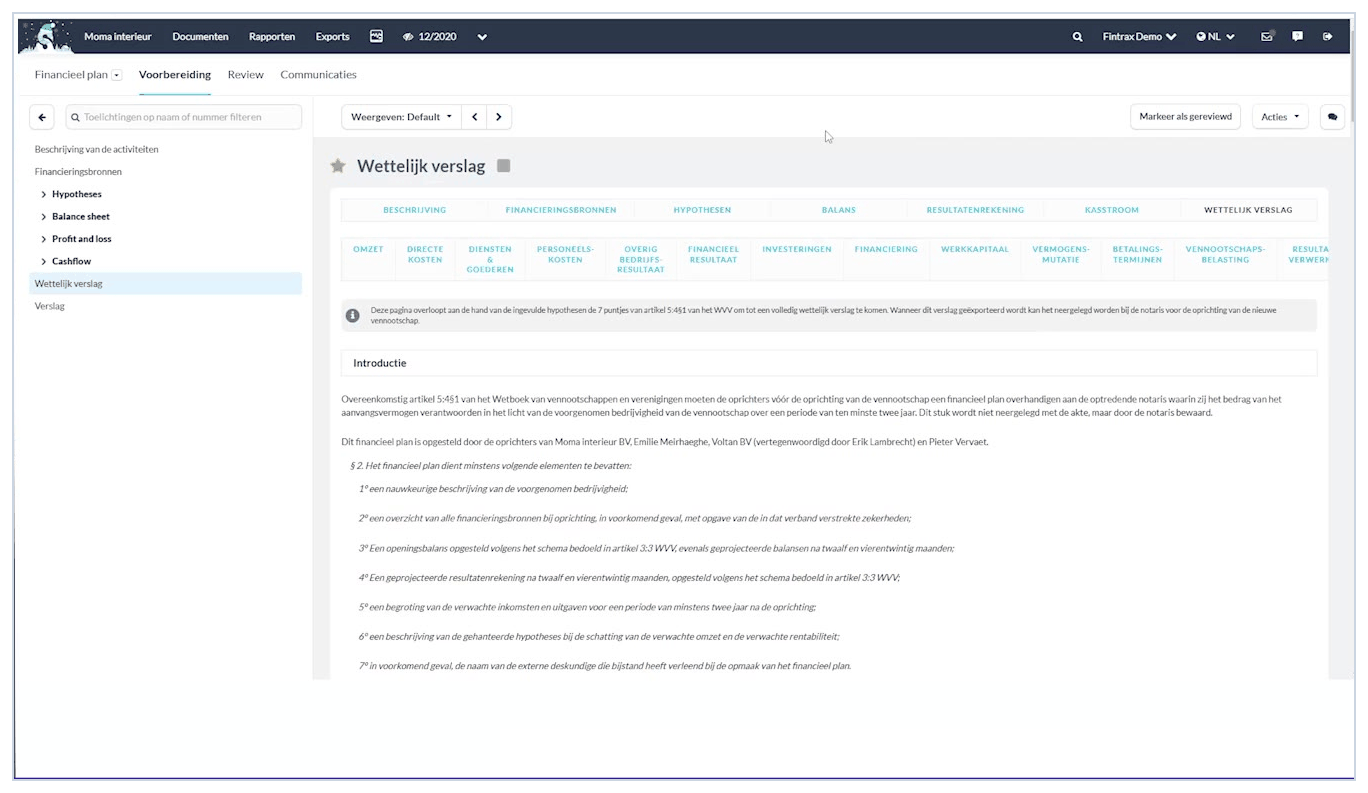Star the Wettelijk verslag page
This screenshot has width=1368, height=793.
tap(338, 166)
